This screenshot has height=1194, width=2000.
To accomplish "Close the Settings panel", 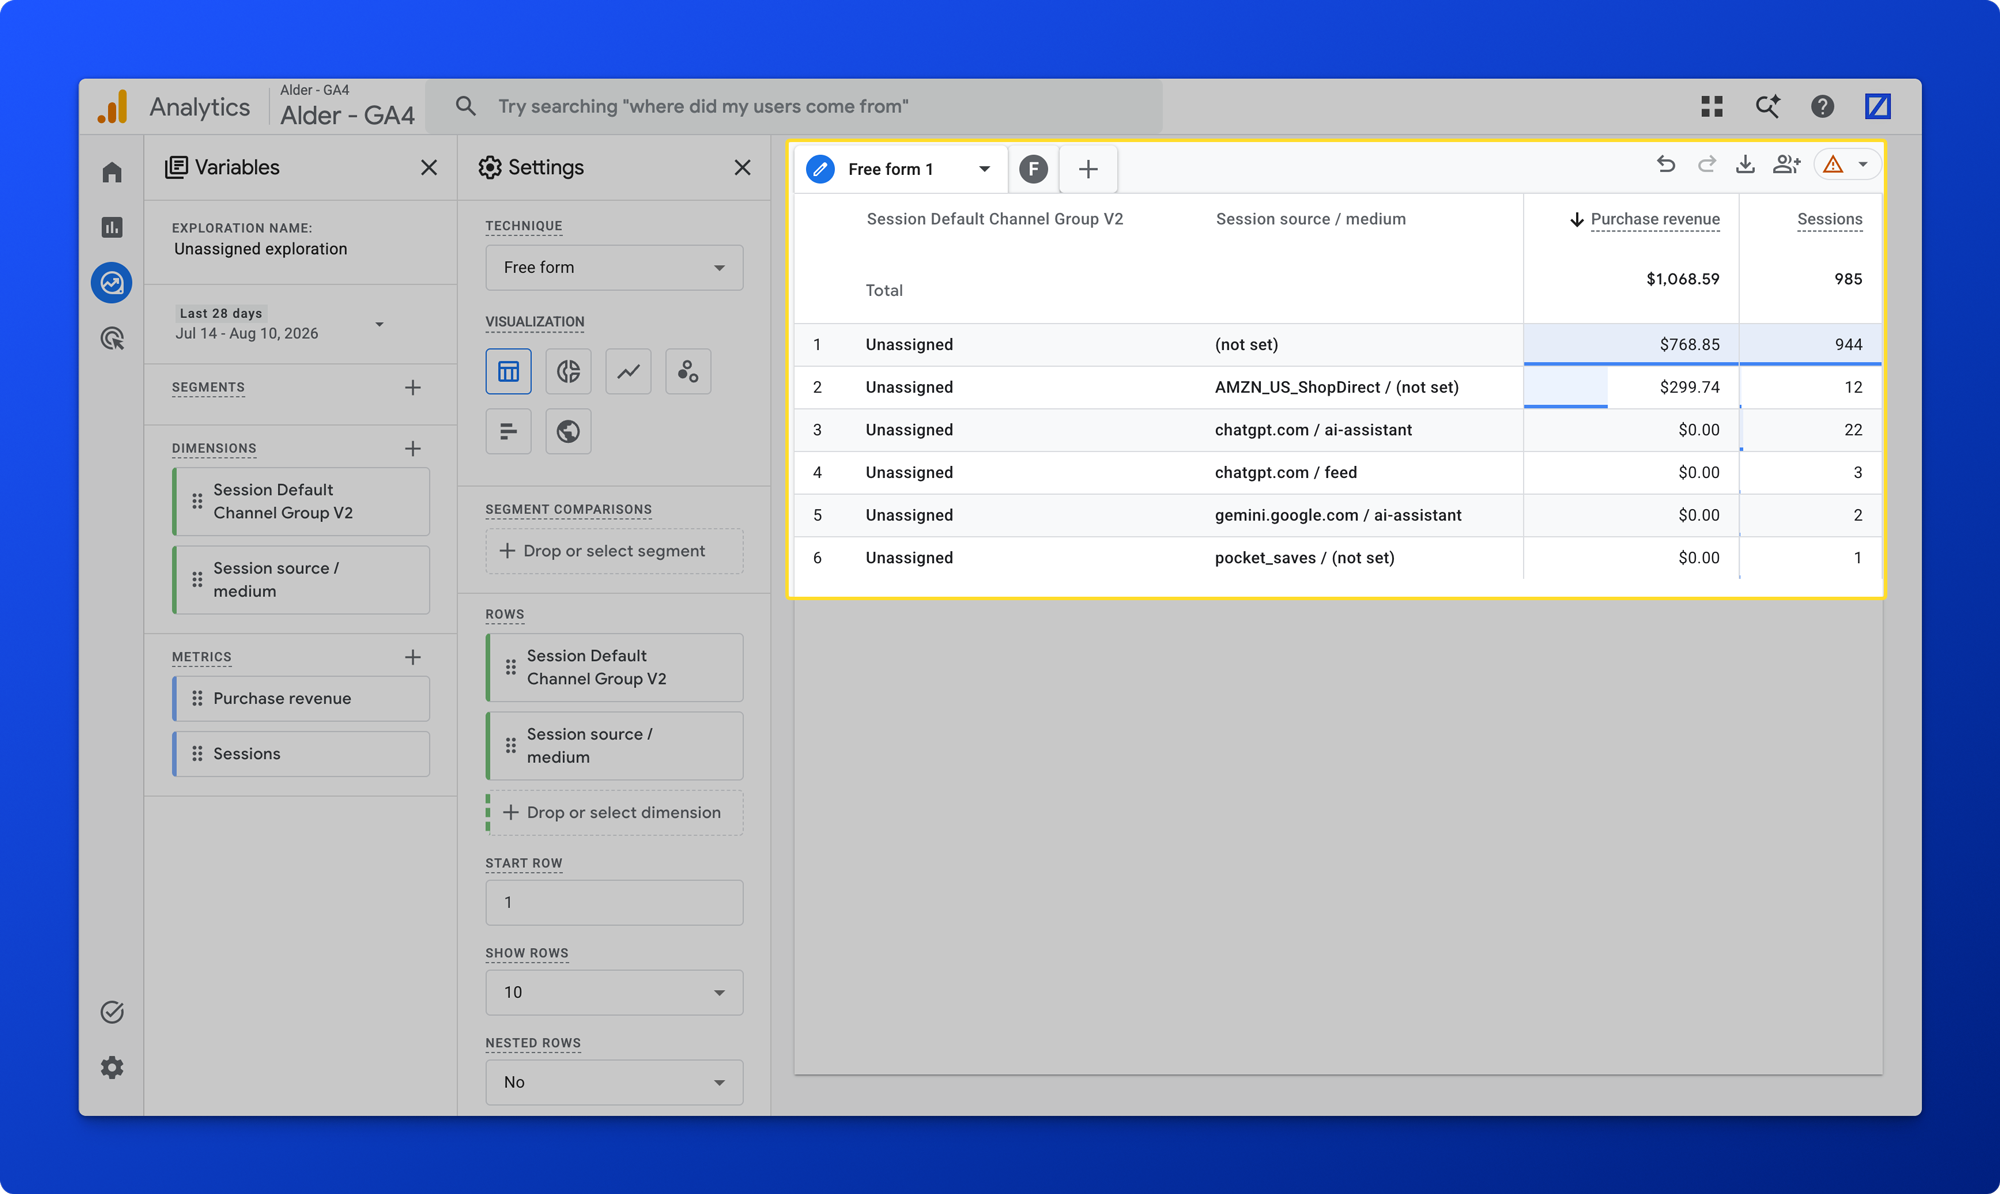I will pos(742,167).
